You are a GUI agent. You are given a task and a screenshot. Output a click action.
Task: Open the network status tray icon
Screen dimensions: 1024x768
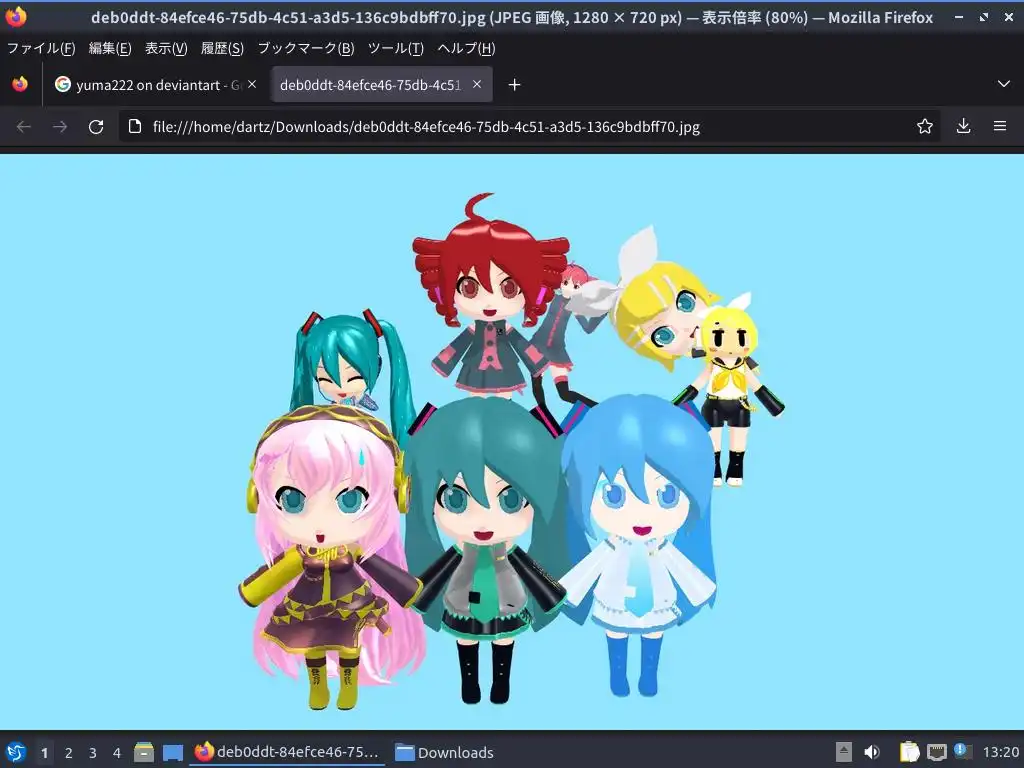point(936,752)
